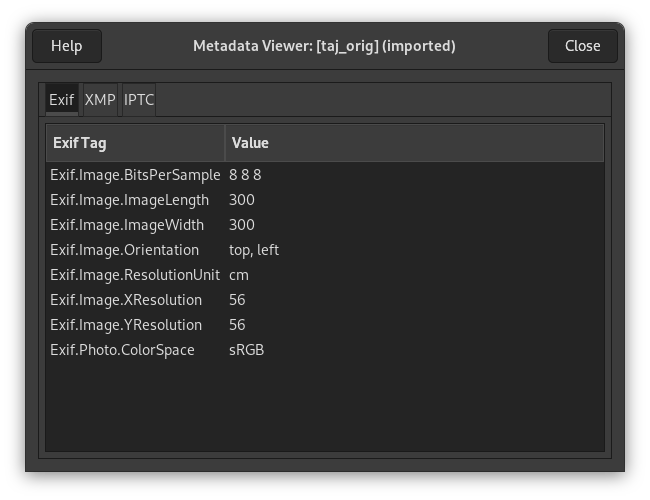Click the 'cm' resolution unit value
Screen dimensions: 650x500
tap(239, 275)
